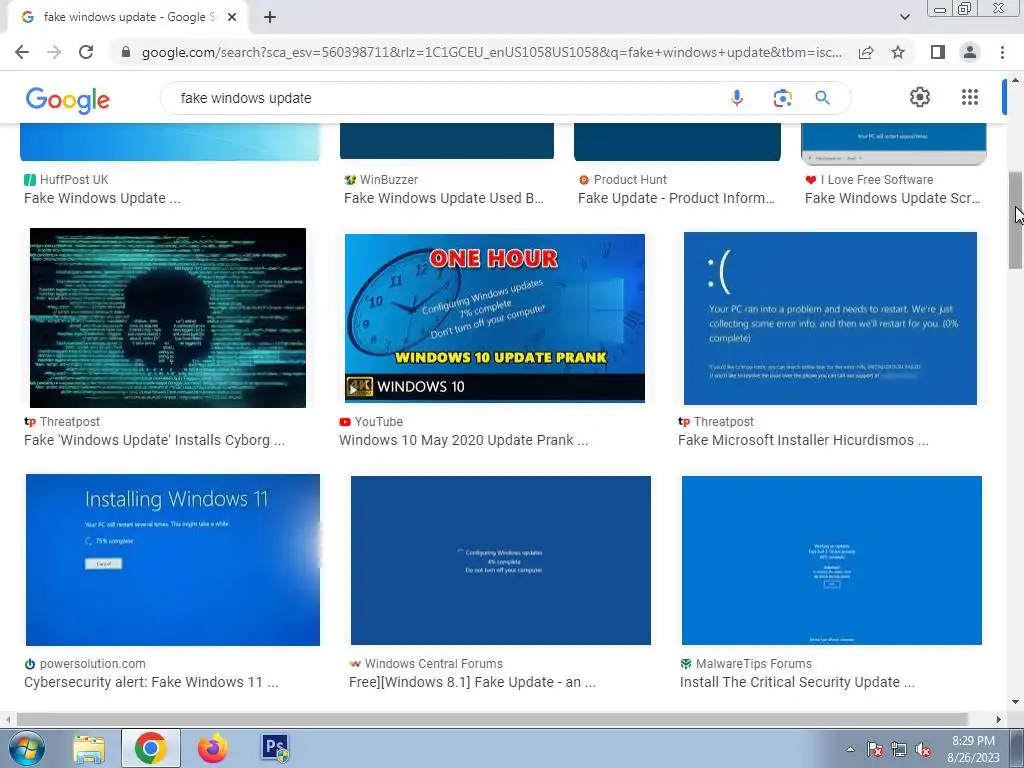The height and width of the screenshot is (768, 1024).
Task: Click the scrollbar down arrow
Action: tap(1016, 702)
